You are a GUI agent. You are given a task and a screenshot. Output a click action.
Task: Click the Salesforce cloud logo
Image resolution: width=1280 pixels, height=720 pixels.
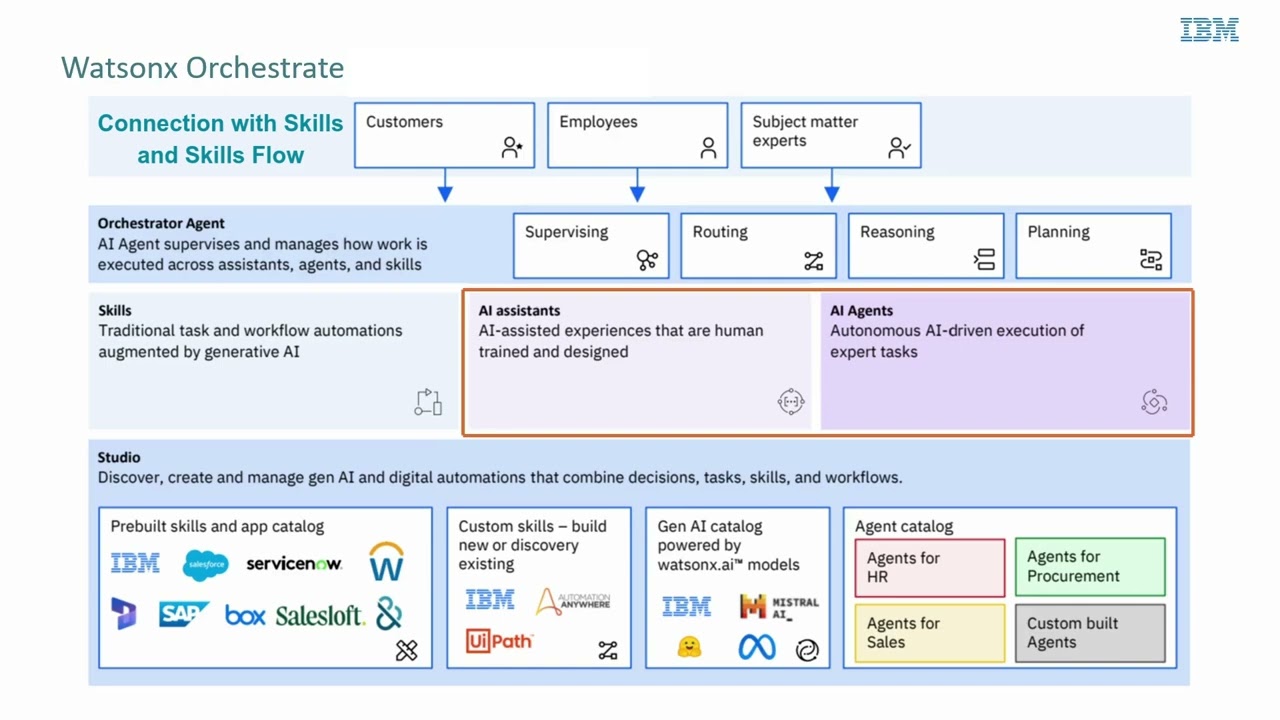(x=206, y=565)
